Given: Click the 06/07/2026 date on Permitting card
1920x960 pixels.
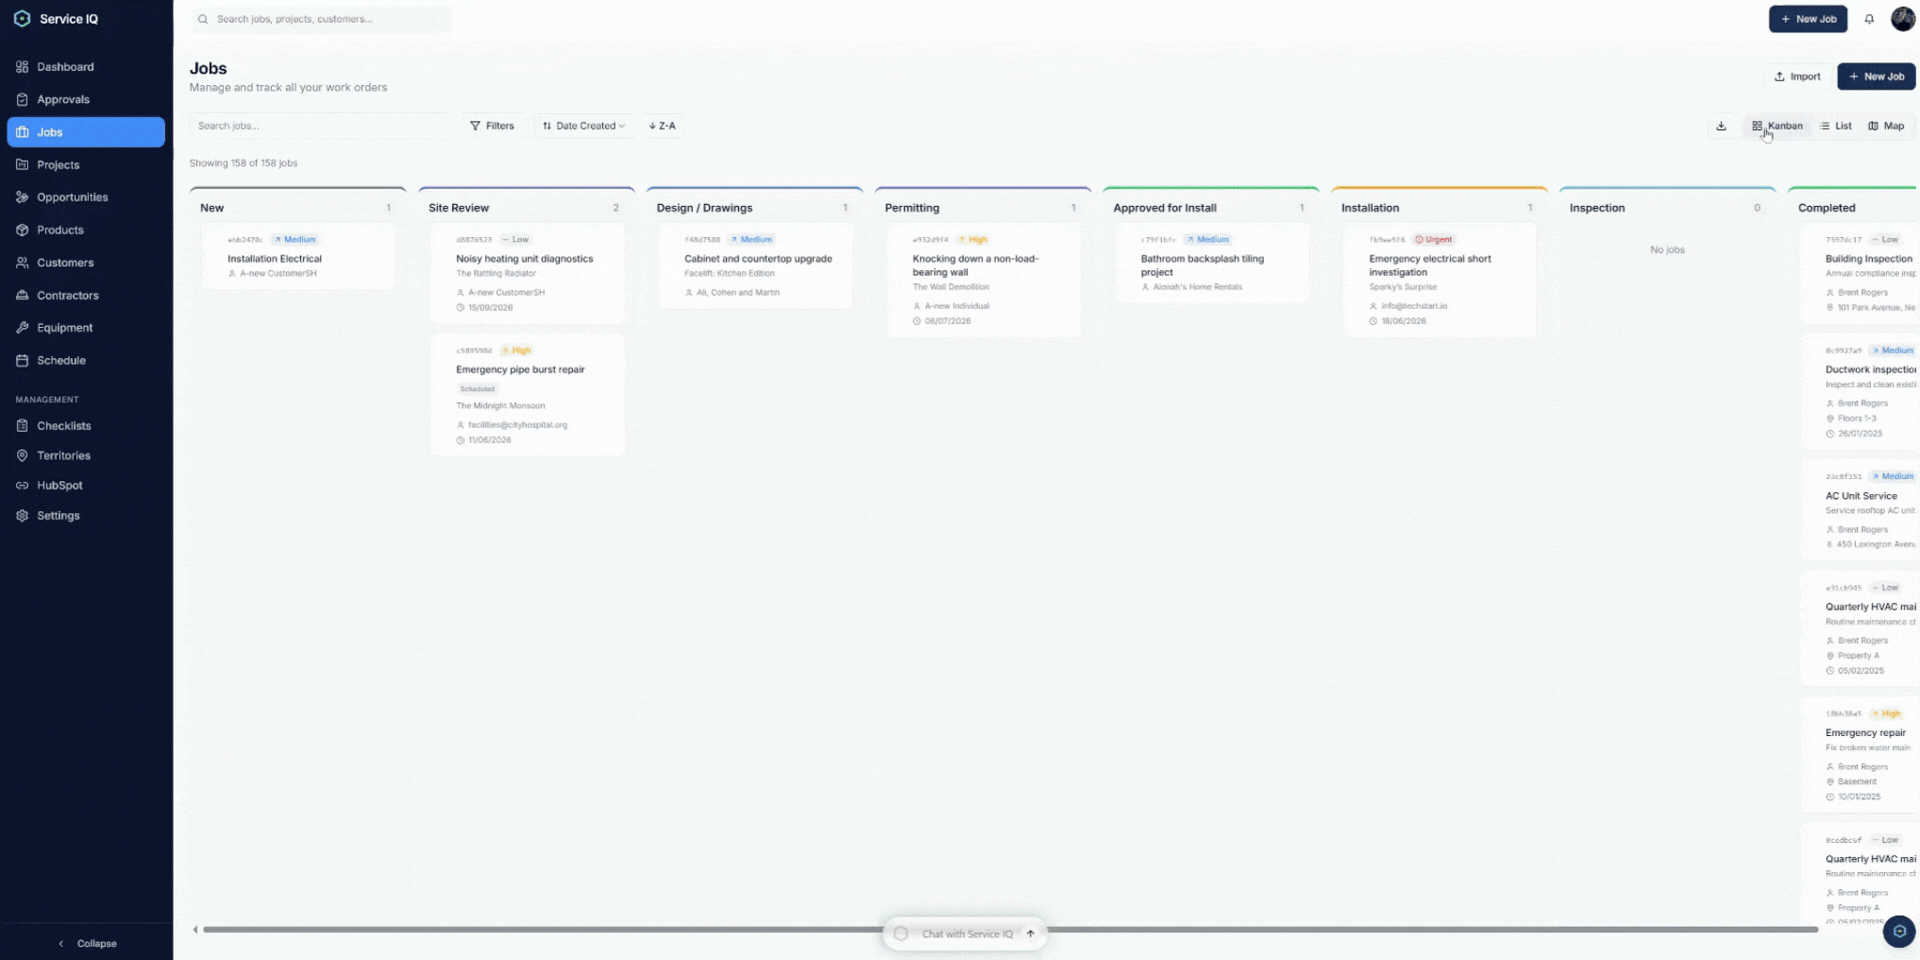Looking at the screenshot, I should click(947, 321).
